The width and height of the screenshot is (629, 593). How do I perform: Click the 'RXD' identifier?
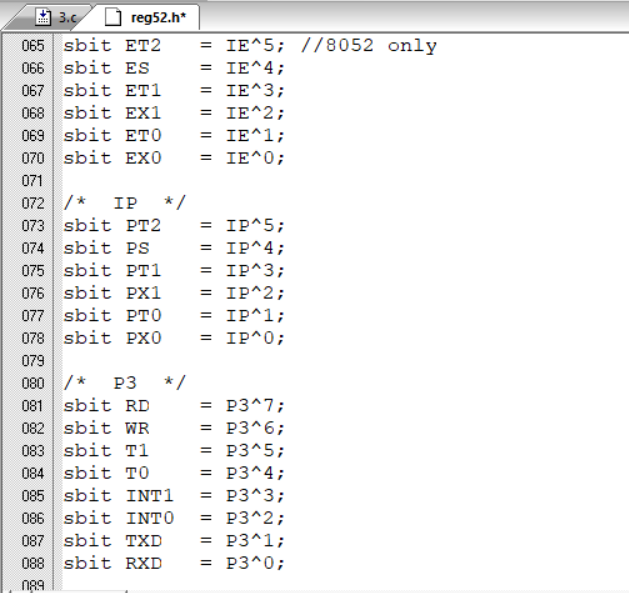click(143, 563)
